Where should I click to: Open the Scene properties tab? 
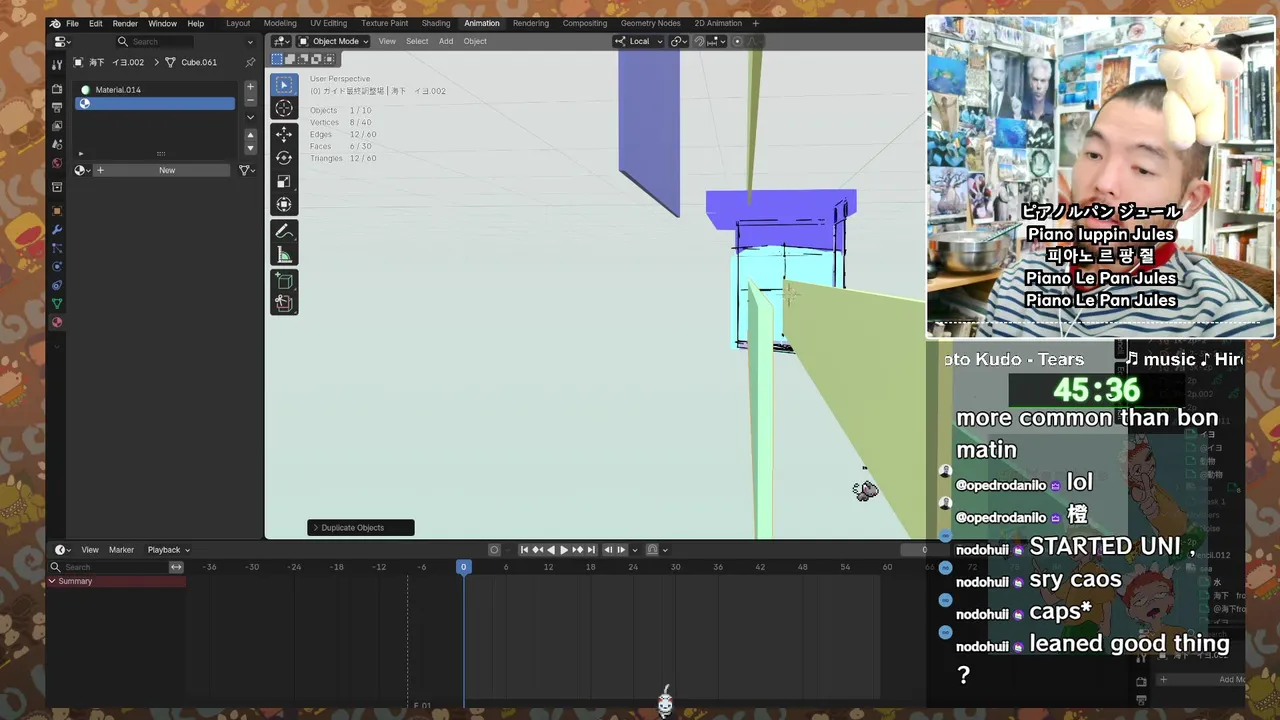pos(57,144)
